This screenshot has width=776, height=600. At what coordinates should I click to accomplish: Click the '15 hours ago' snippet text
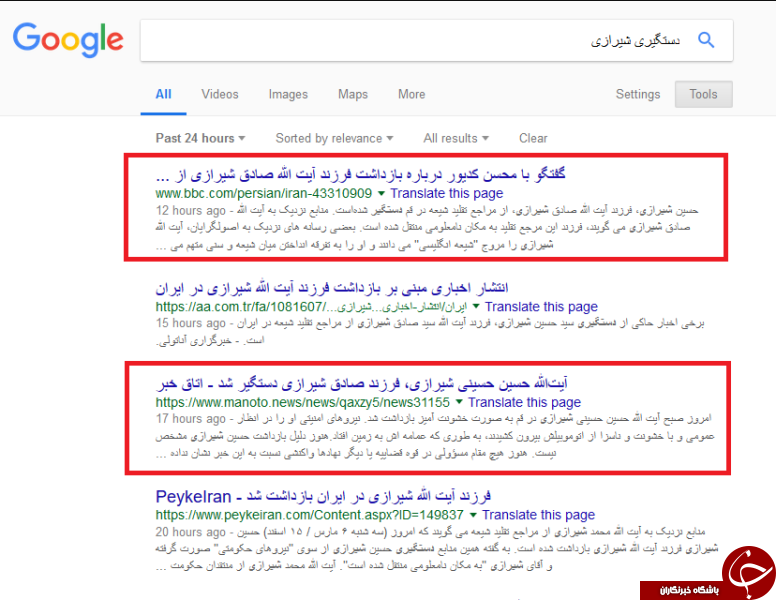coord(191,323)
